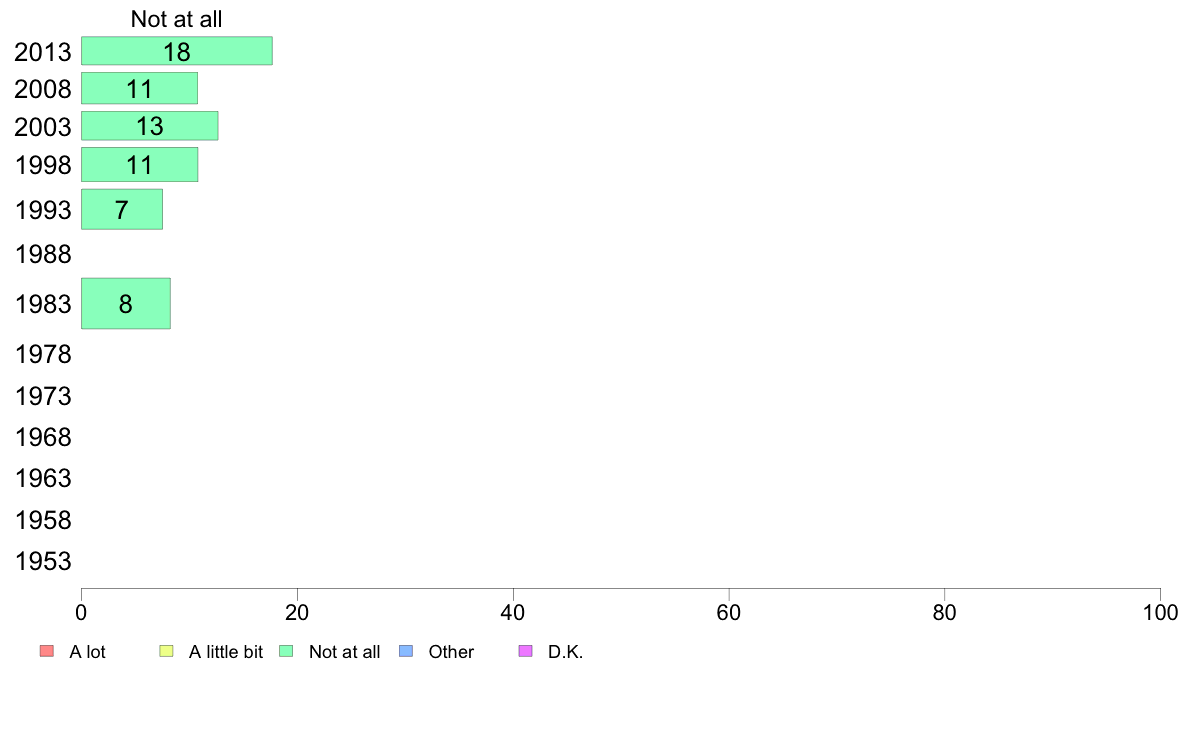1188x736 pixels.
Task: Select the 2003 bar showing 13
Action: 150,126
